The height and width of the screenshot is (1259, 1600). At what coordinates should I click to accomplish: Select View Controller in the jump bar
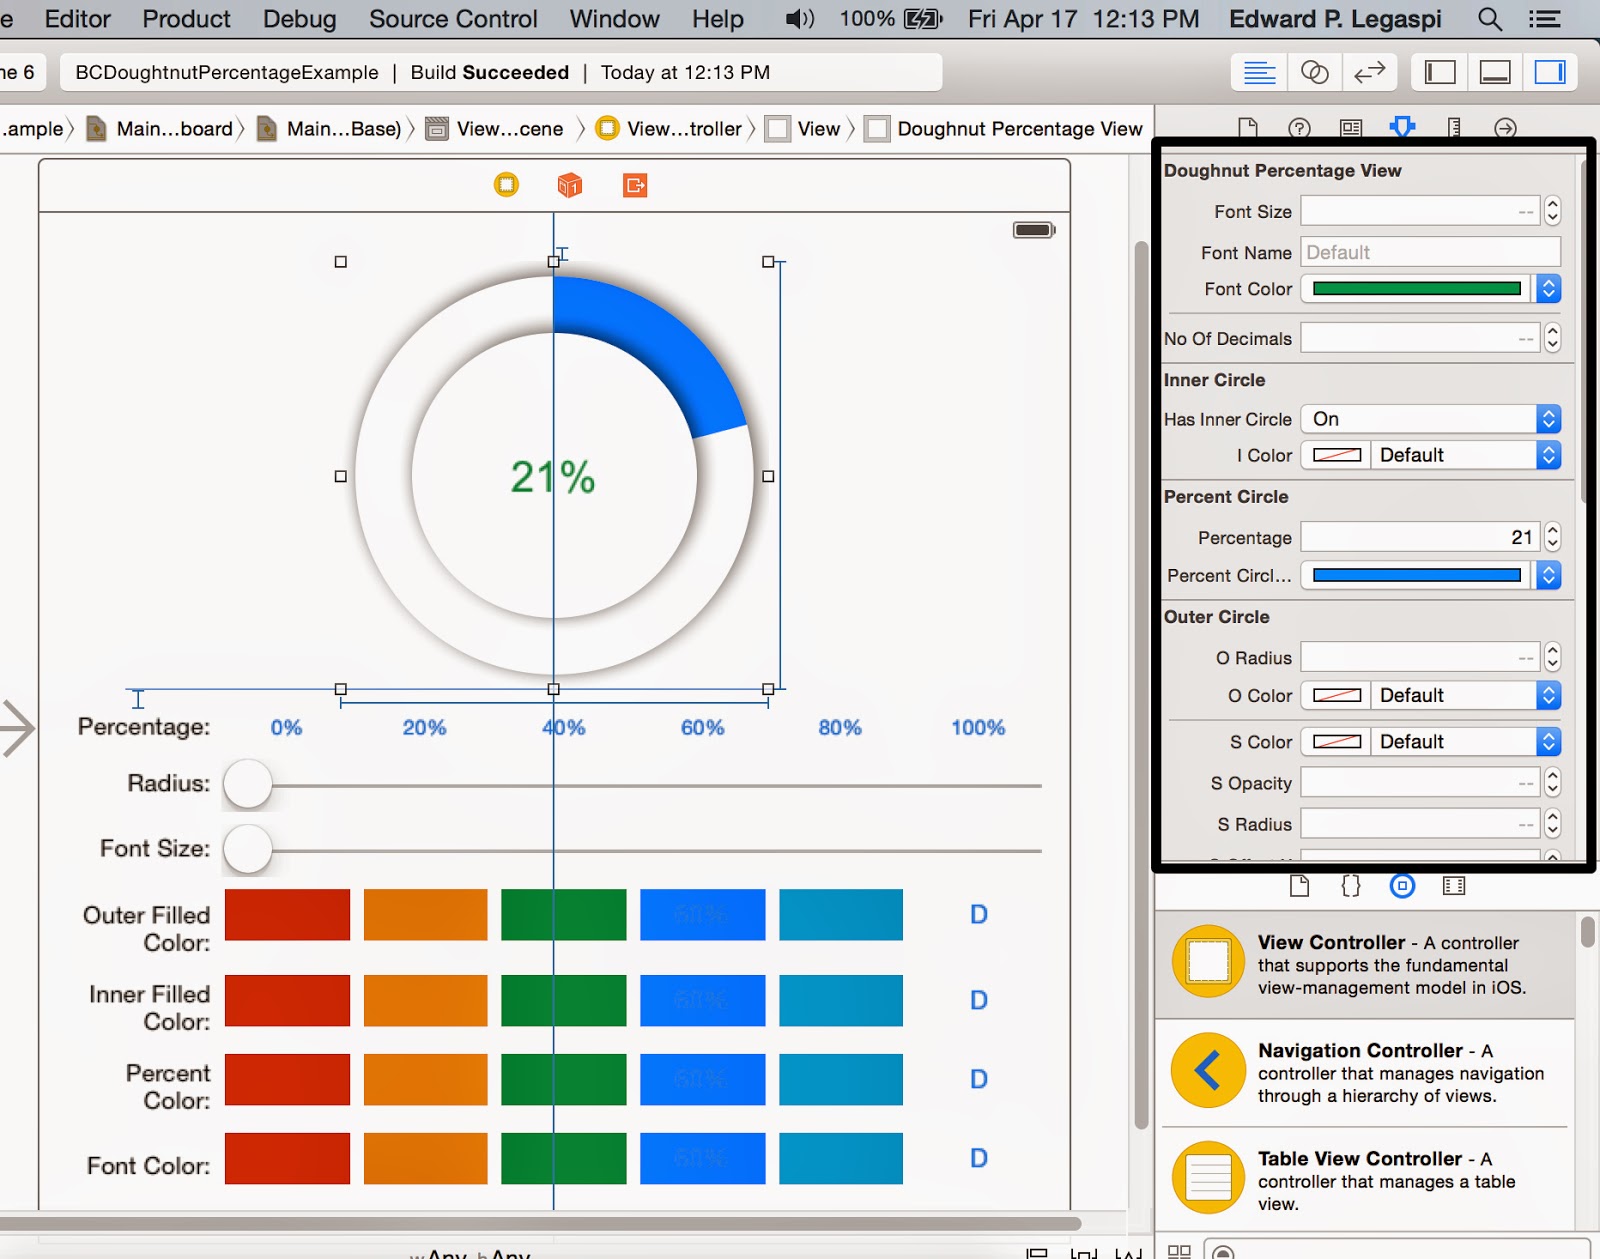click(x=671, y=128)
